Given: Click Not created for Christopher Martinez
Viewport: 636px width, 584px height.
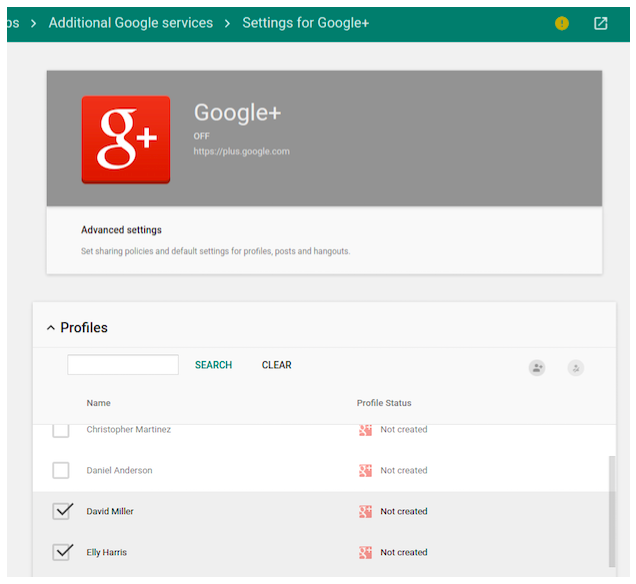Looking at the screenshot, I should point(404,429).
